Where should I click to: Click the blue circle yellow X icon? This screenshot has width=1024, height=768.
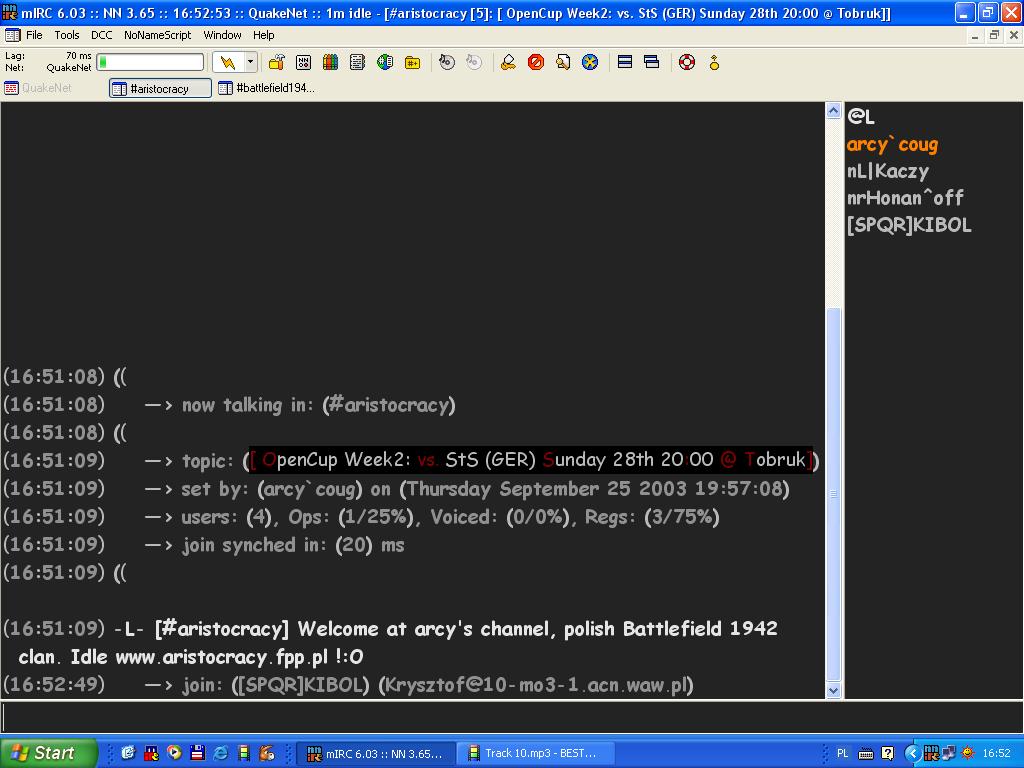(x=590, y=62)
